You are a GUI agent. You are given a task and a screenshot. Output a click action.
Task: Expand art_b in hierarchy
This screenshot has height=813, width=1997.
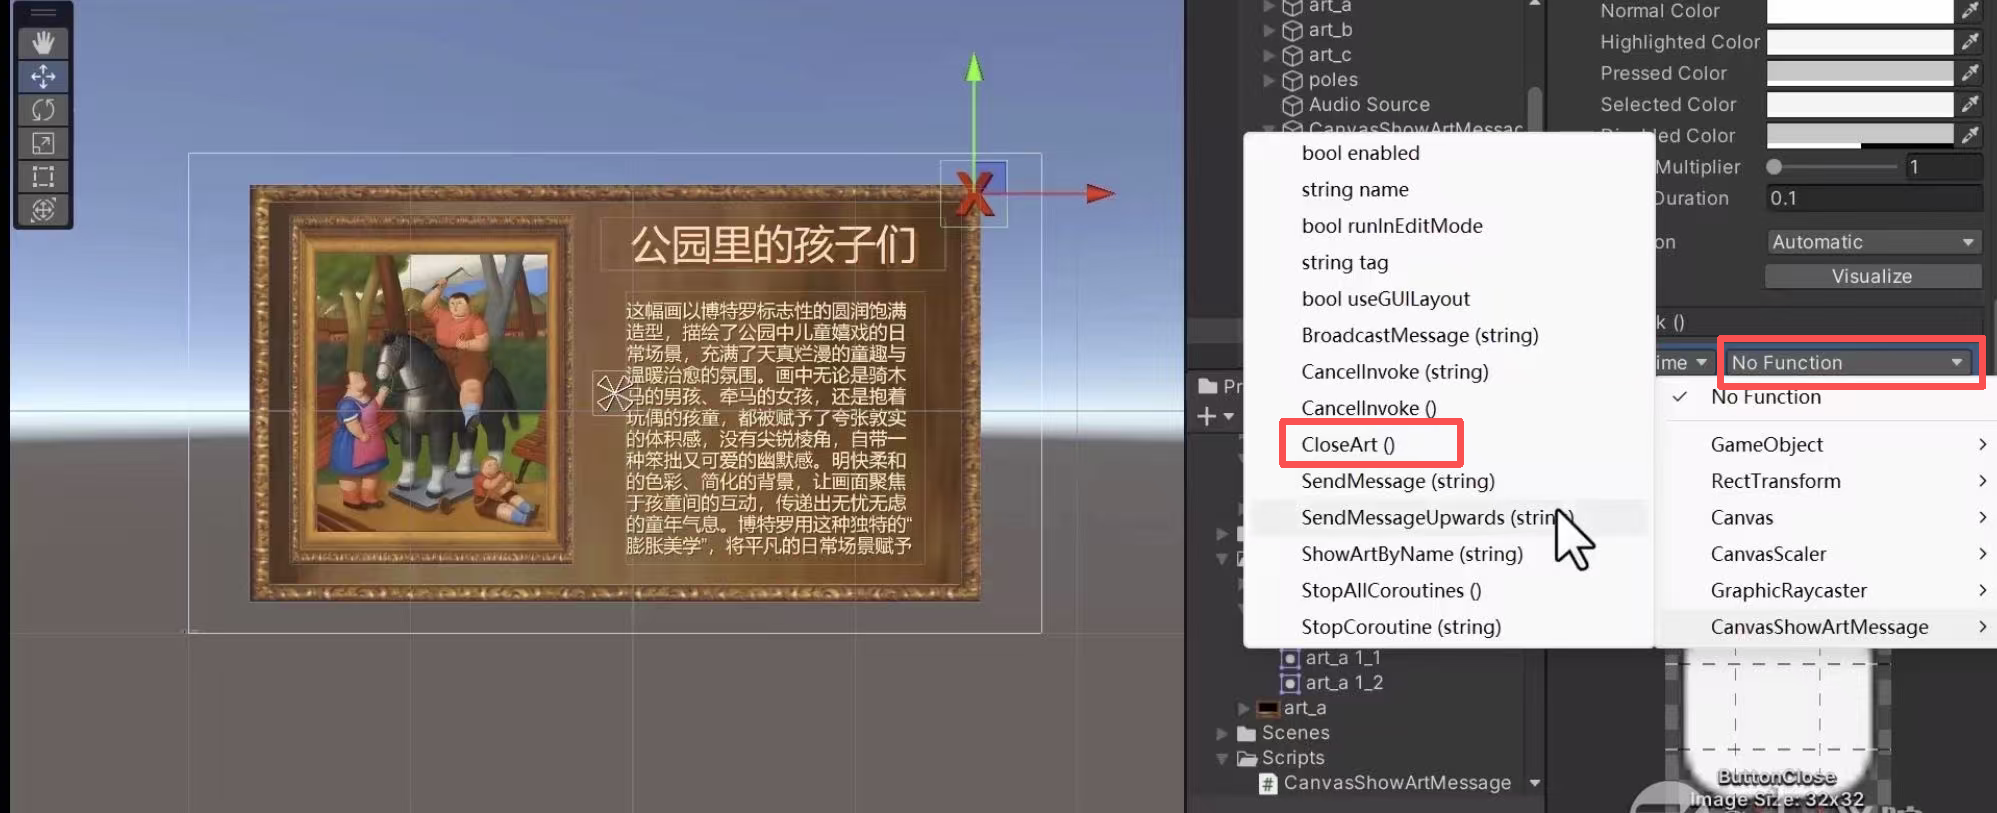coord(1269,30)
